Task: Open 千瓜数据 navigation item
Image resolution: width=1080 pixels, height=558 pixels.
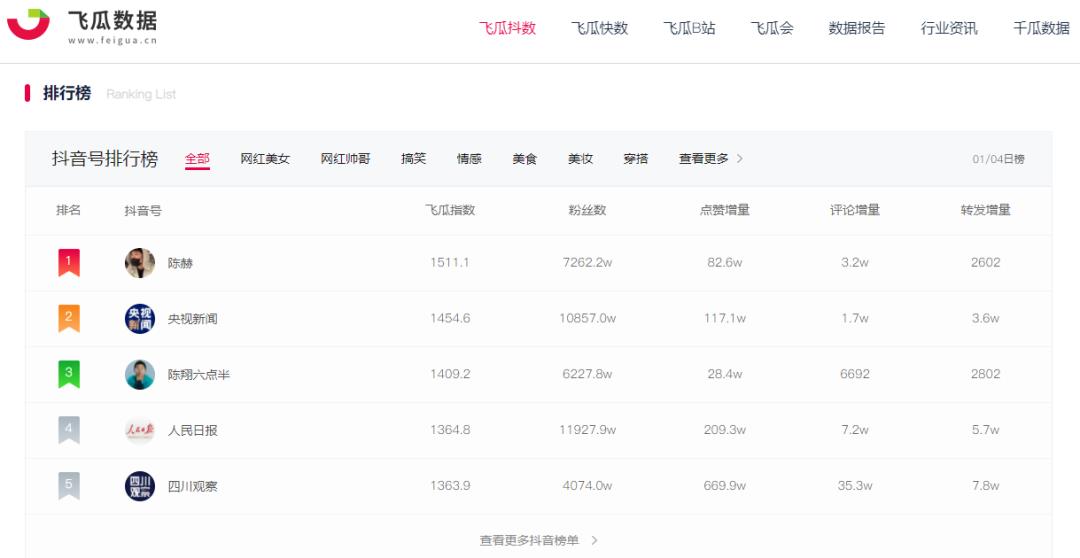Action: pyautogui.click(x=1041, y=28)
